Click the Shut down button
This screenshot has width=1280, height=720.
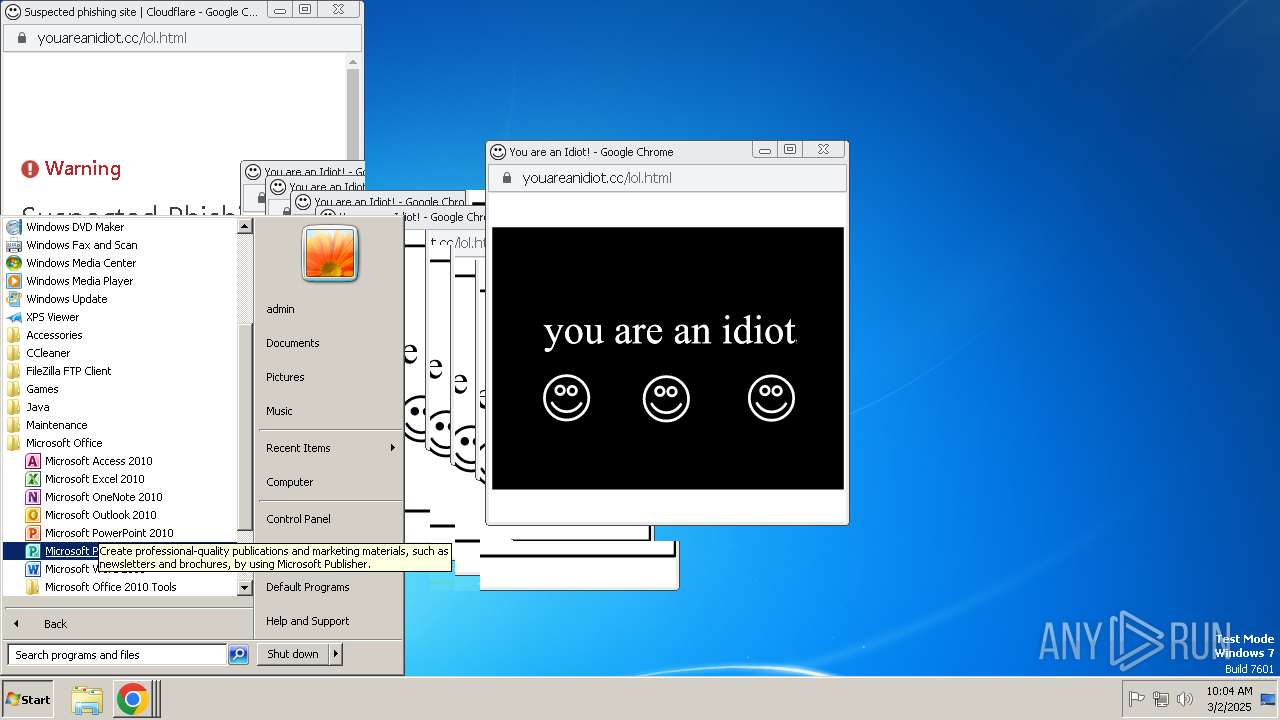click(293, 654)
